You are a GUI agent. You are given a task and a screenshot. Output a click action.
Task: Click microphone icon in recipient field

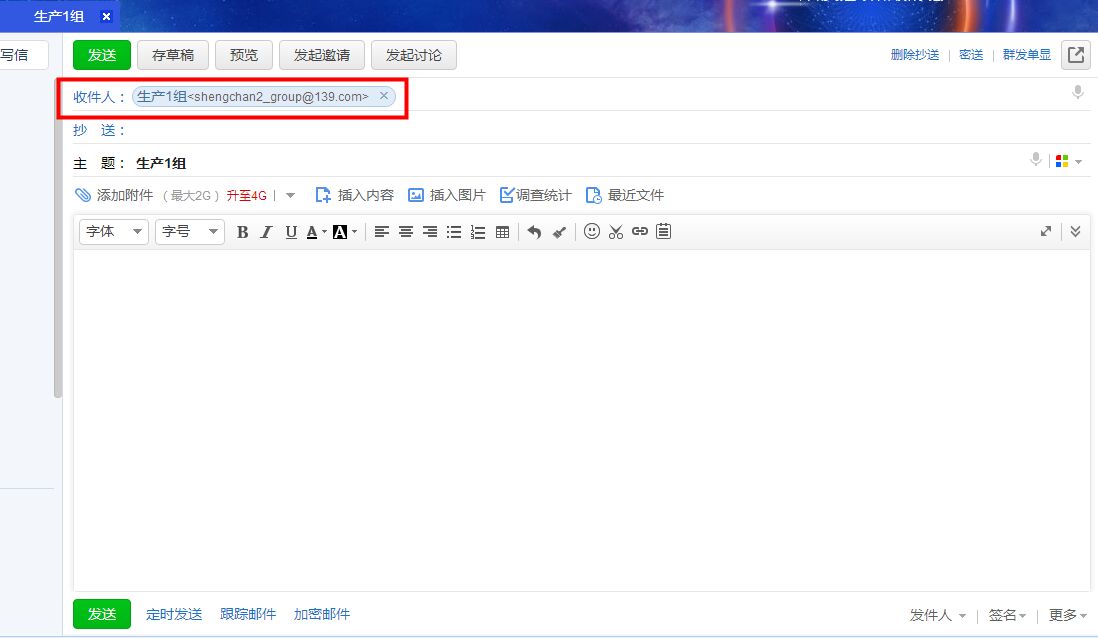1078,93
